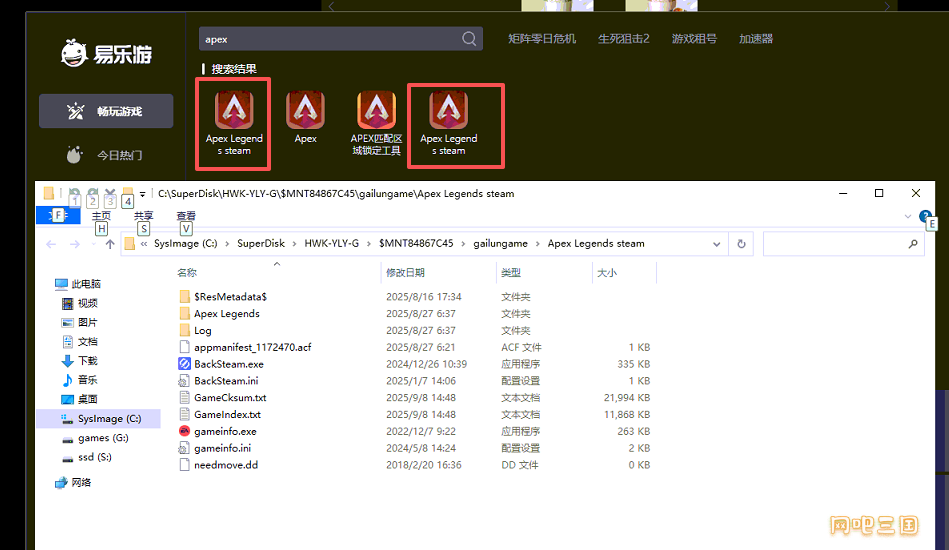Open the quick access toolbar customize dropdown
This screenshot has width=949, height=550.
[x=143, y=194]
